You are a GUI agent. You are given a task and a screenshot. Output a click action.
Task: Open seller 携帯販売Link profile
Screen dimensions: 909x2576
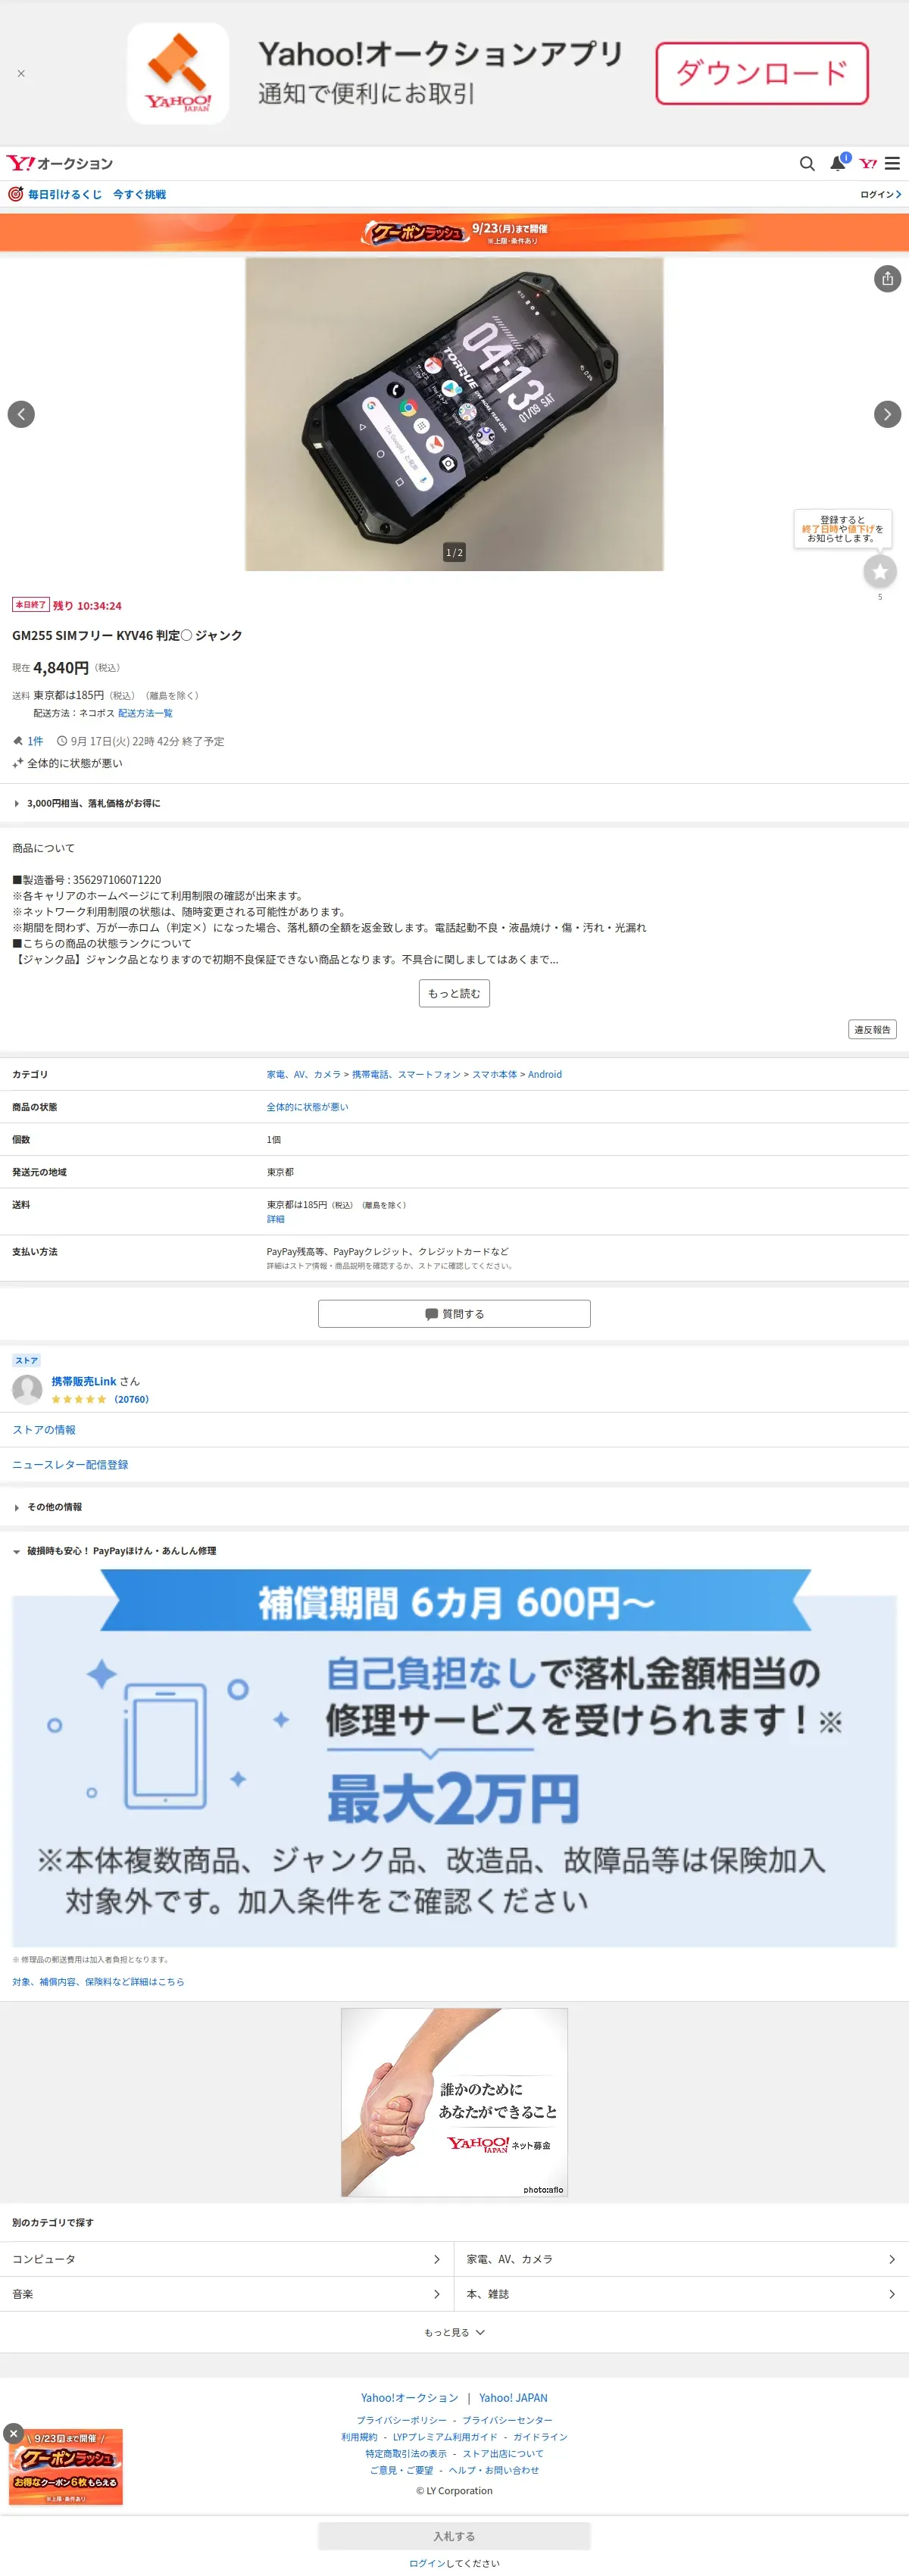point(84,1381)
